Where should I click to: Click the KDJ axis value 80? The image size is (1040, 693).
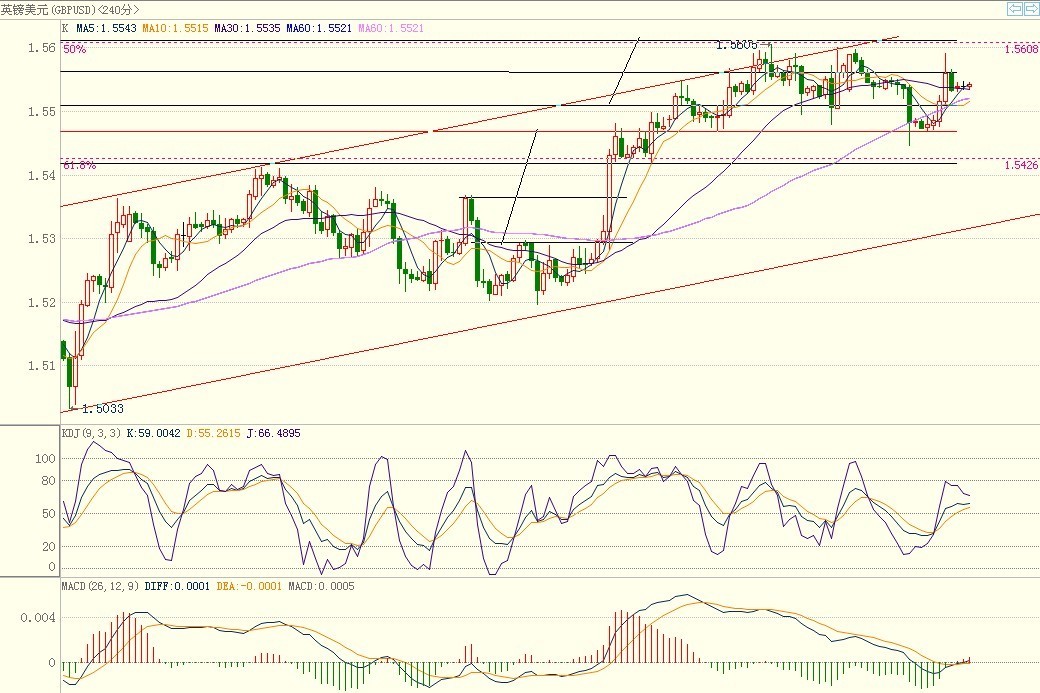point(48,481)
